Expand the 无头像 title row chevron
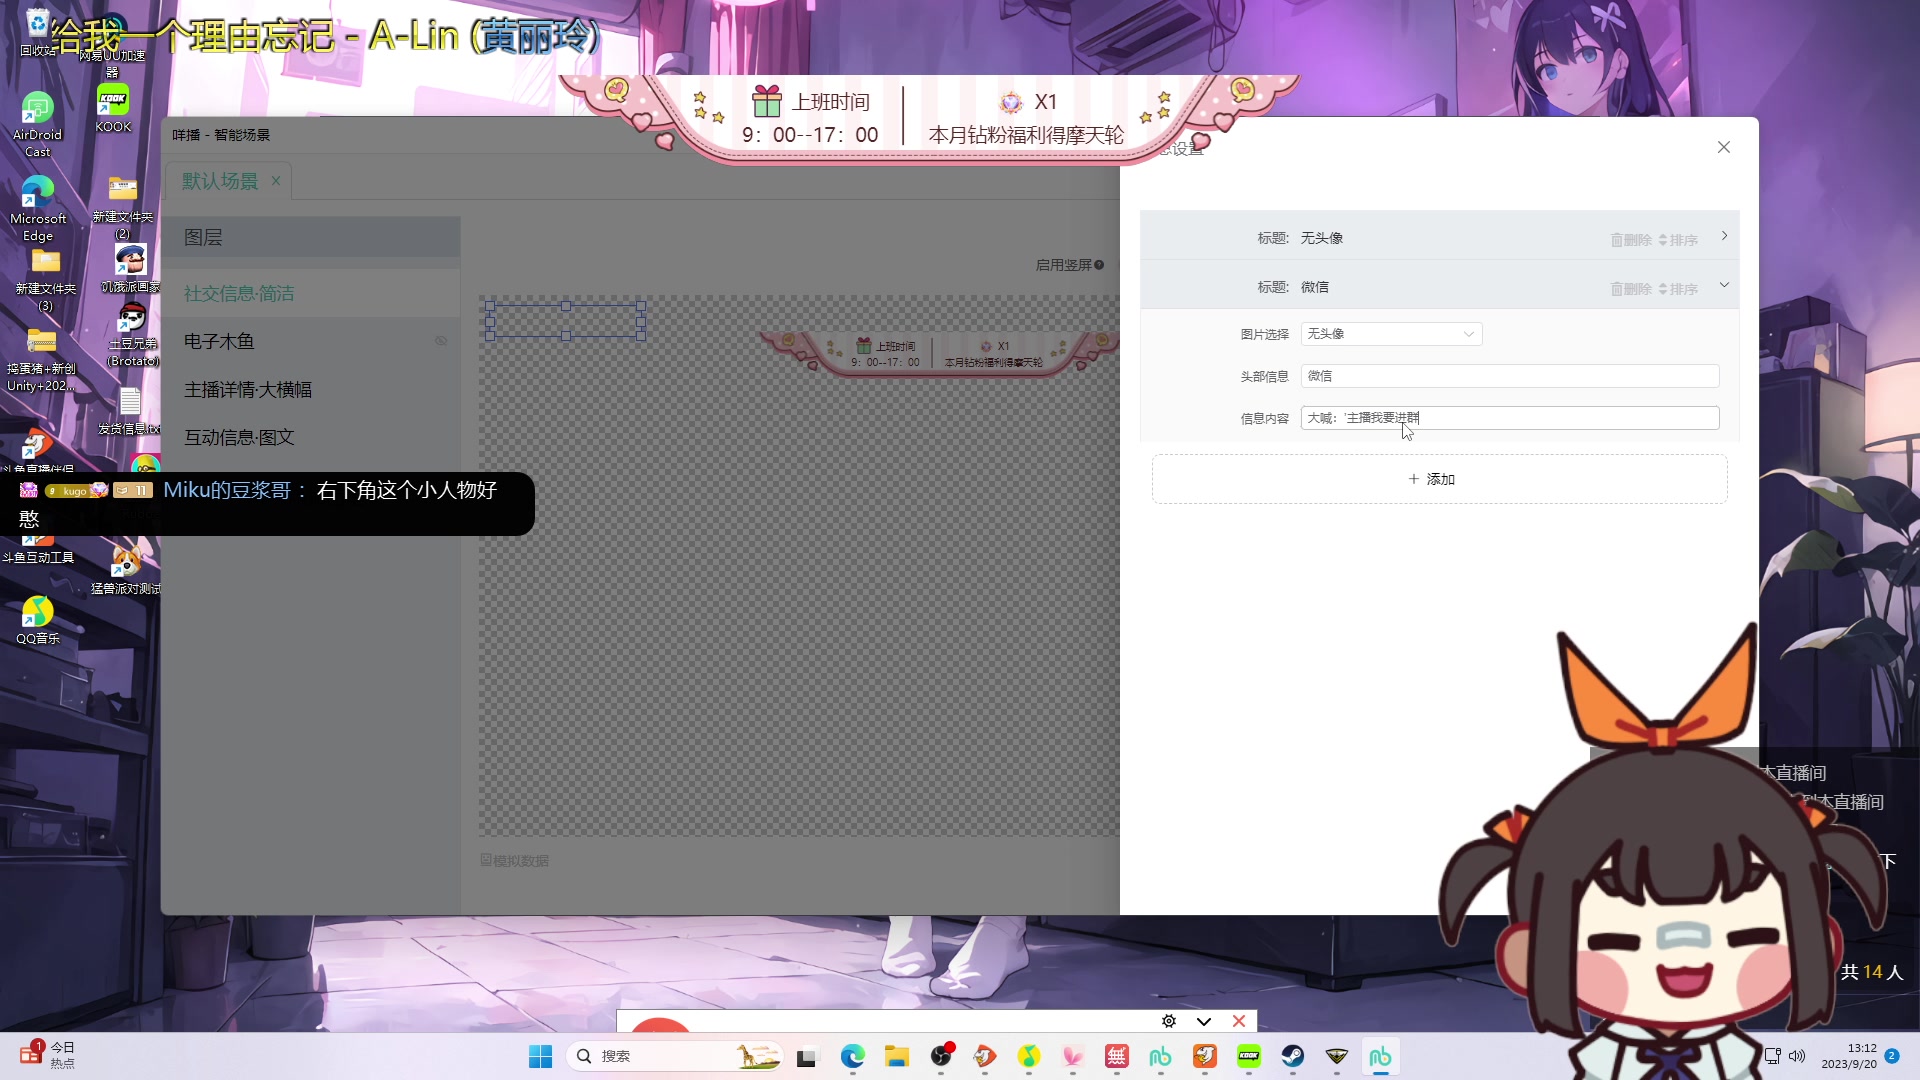The height and width of the screenshot is (1080, 1920). tap(1724, 236)
